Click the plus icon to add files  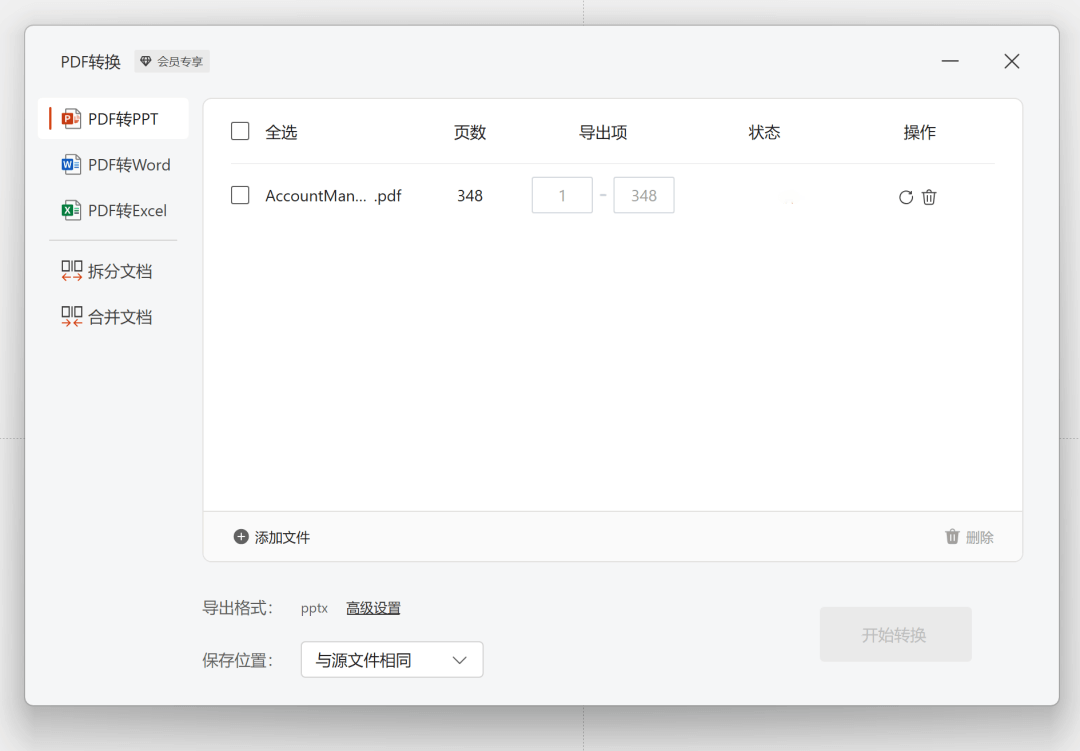[241, 536]
